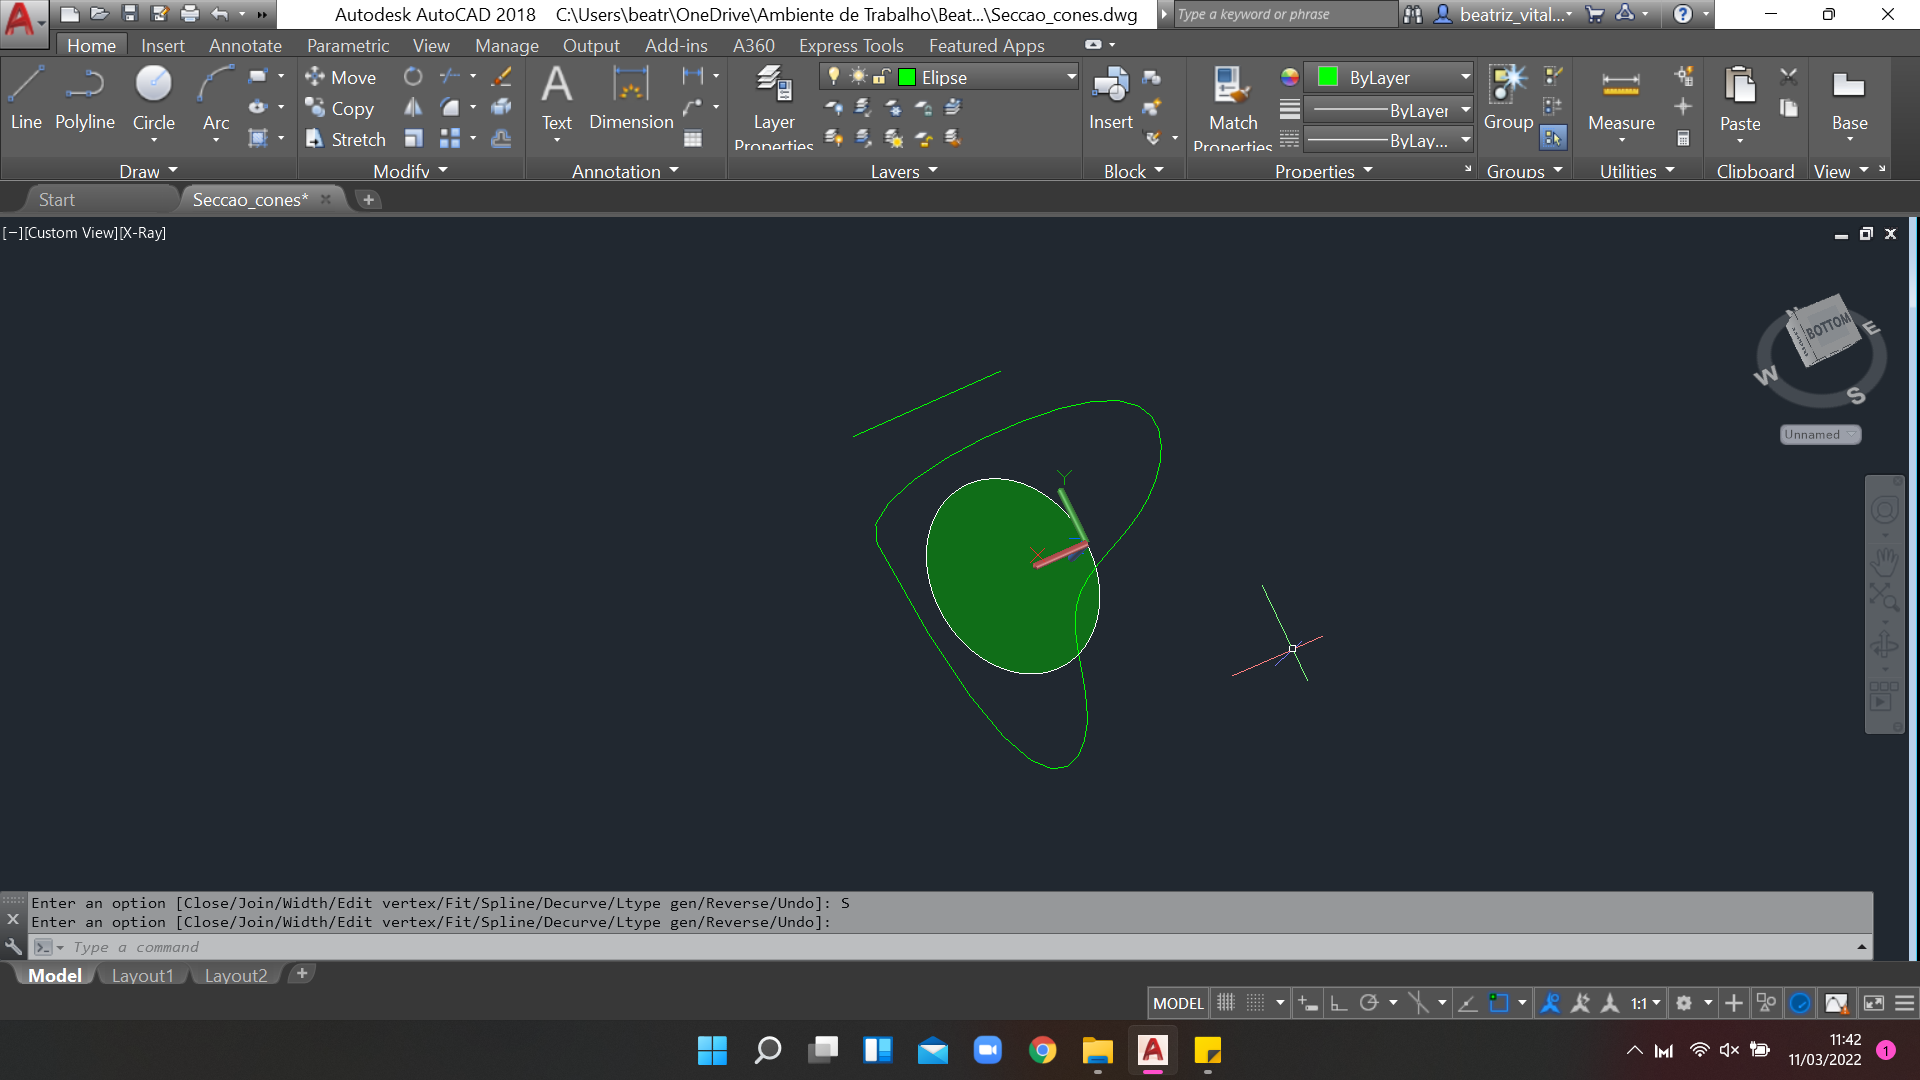Open the Measure utility

coord(1621,98)
